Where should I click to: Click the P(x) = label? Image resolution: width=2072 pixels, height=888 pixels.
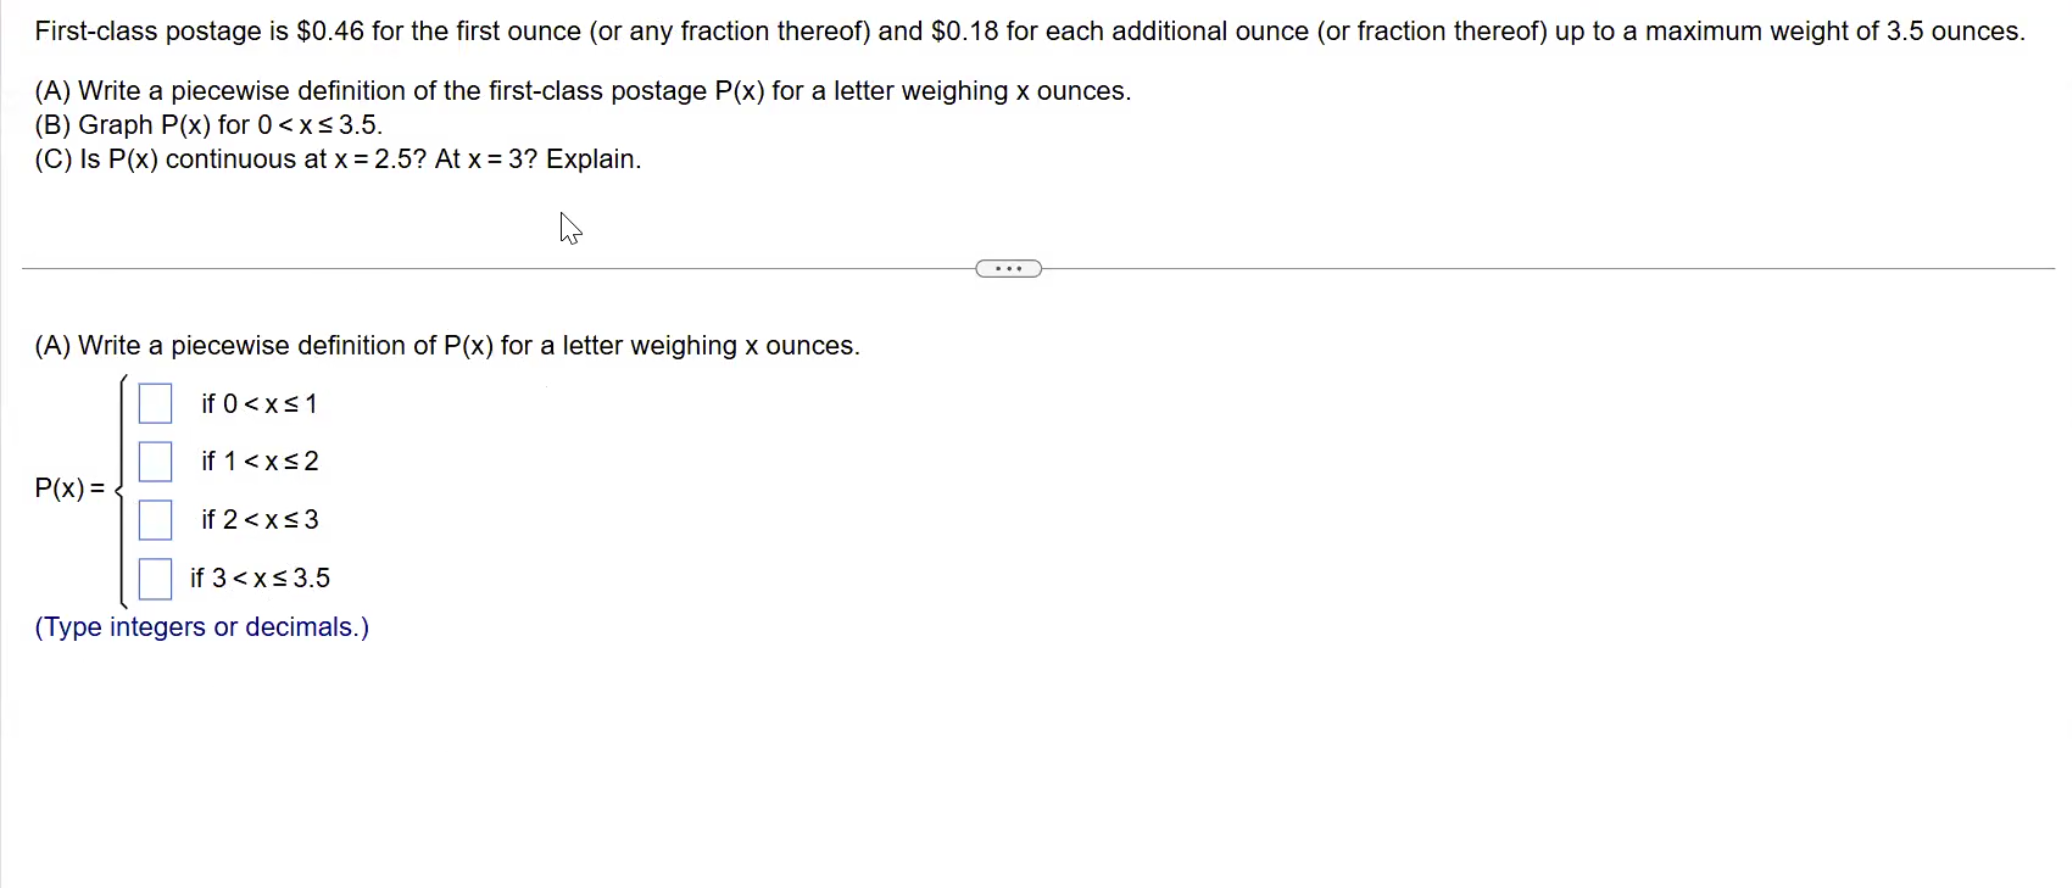tap(69, 488)
